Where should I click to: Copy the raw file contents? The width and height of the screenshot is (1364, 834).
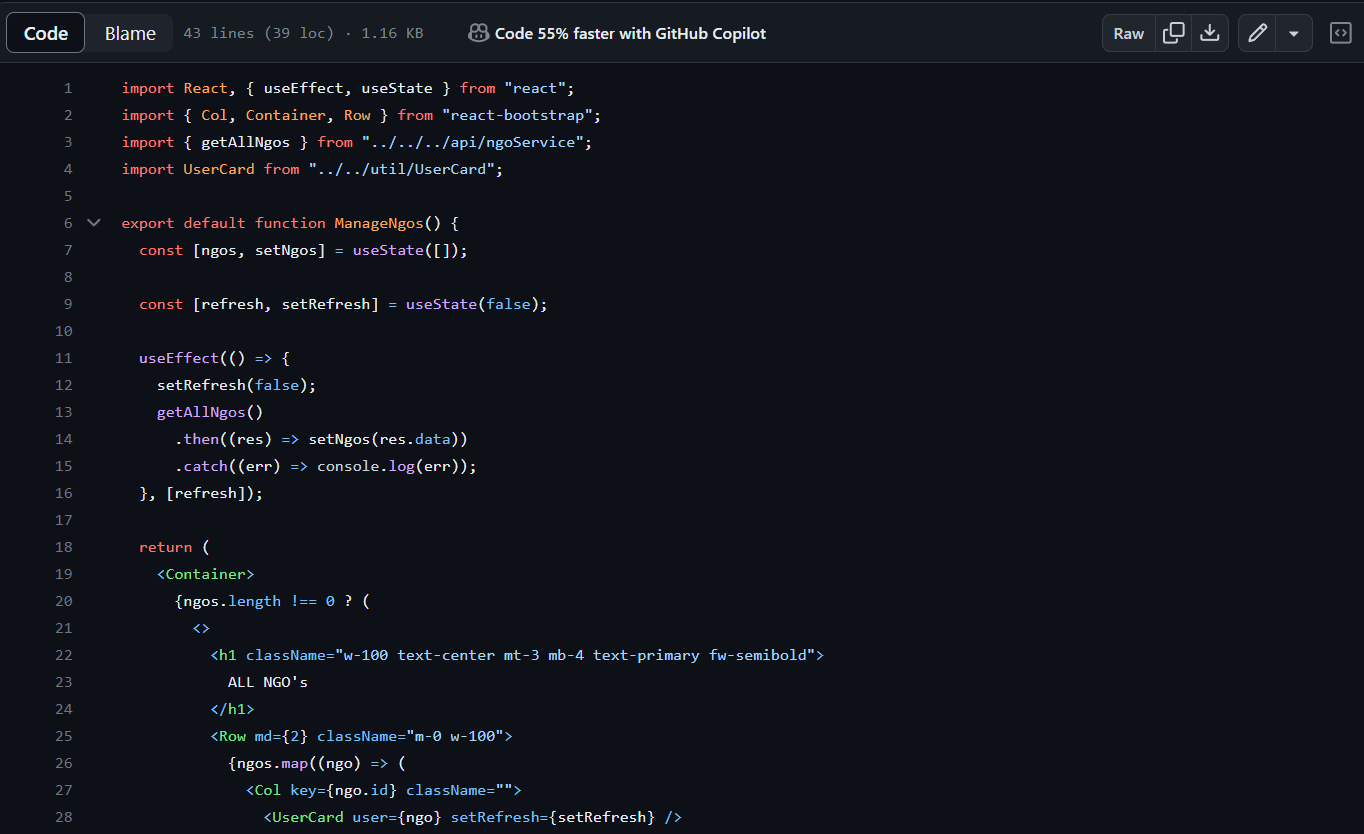point(1174,33)
